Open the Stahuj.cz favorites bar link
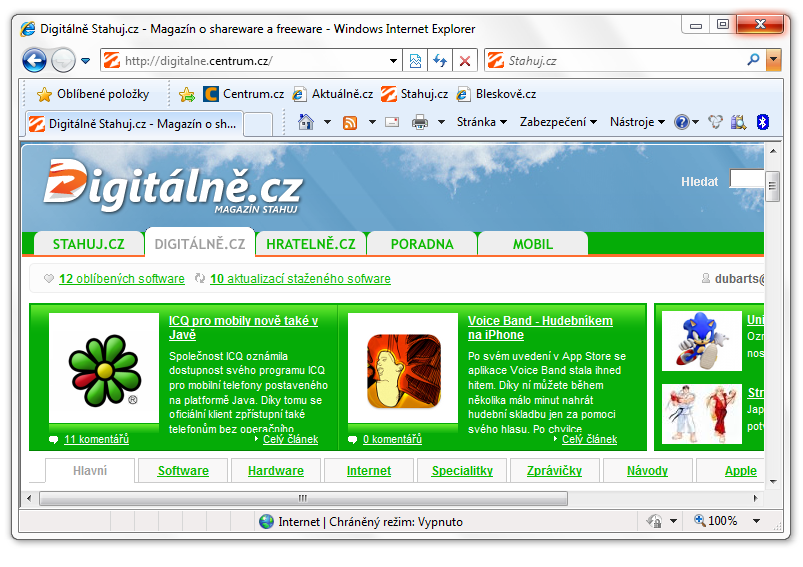Viewport: 803px width, 567px height. 415,94
